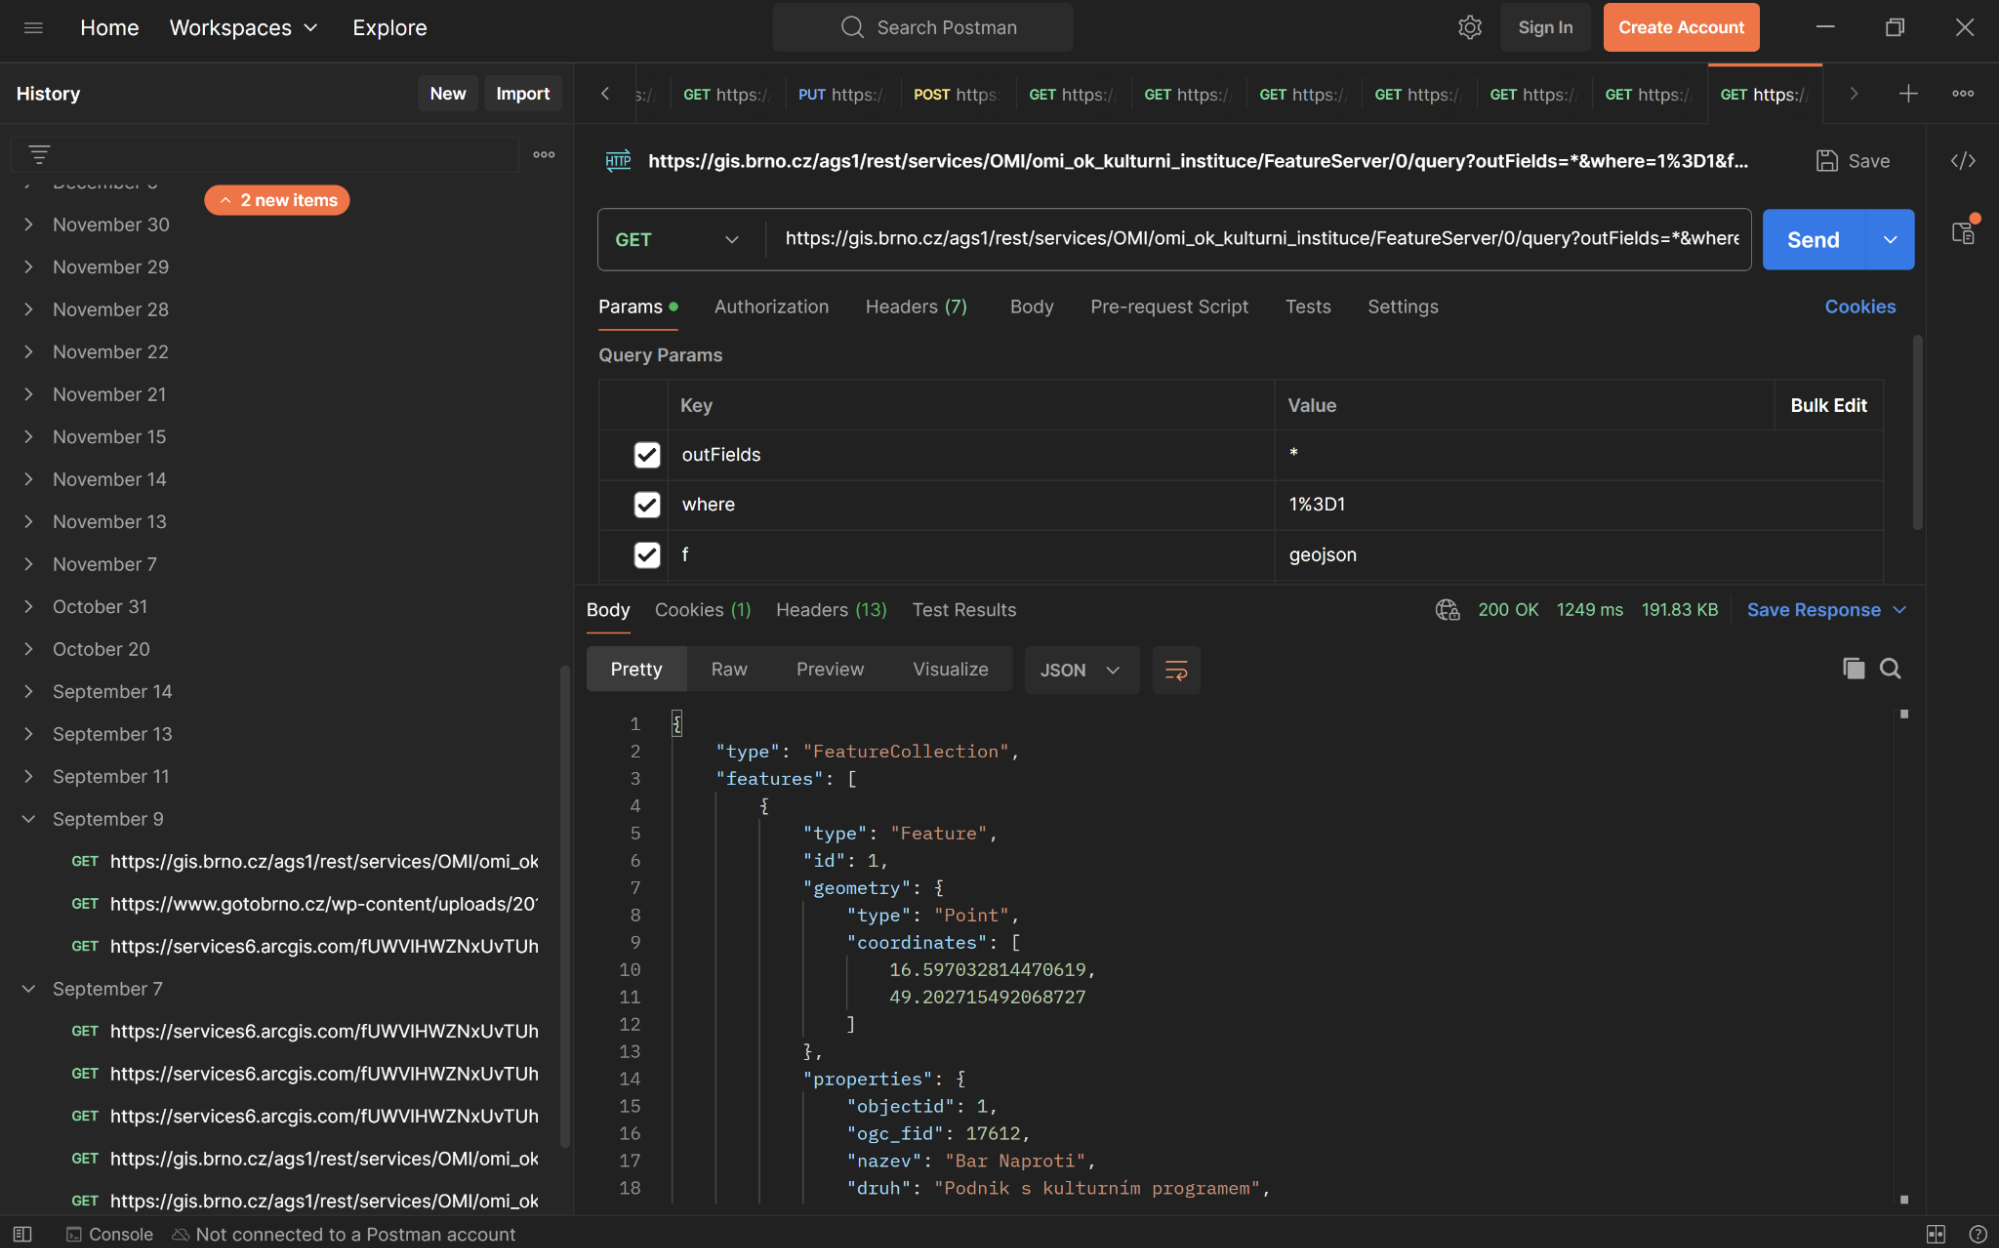Click the HTTP request type icon

(x=618, y=160)
